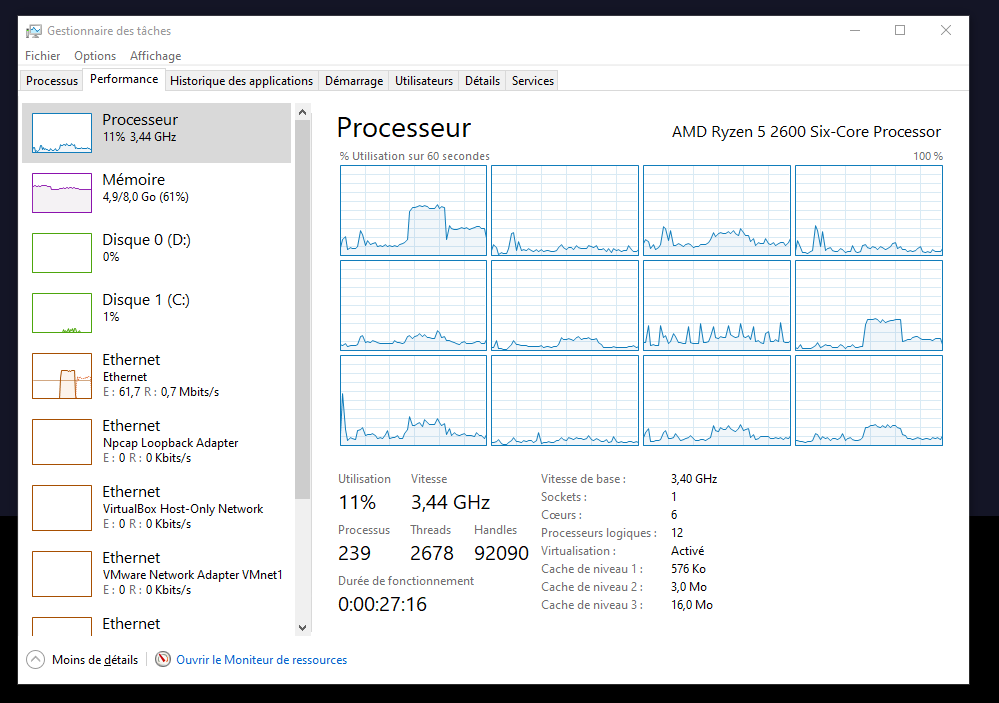Click the Task Manager title bar icon

[34, 31]
